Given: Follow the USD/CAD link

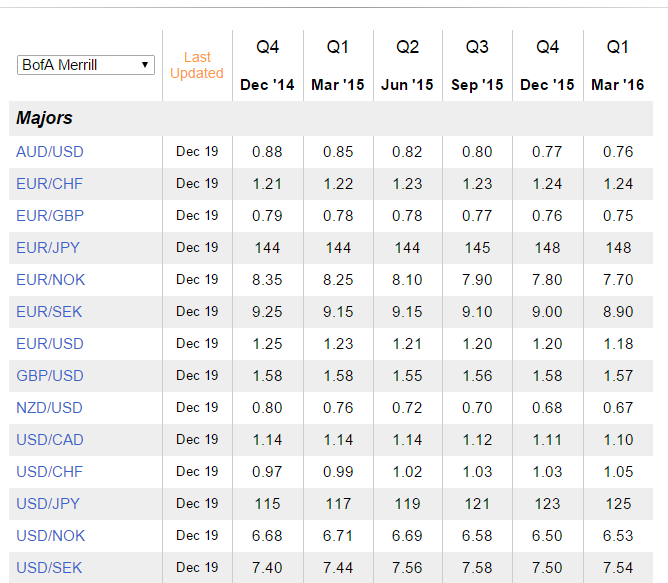Looking at the screenshot, I should 50,439.
